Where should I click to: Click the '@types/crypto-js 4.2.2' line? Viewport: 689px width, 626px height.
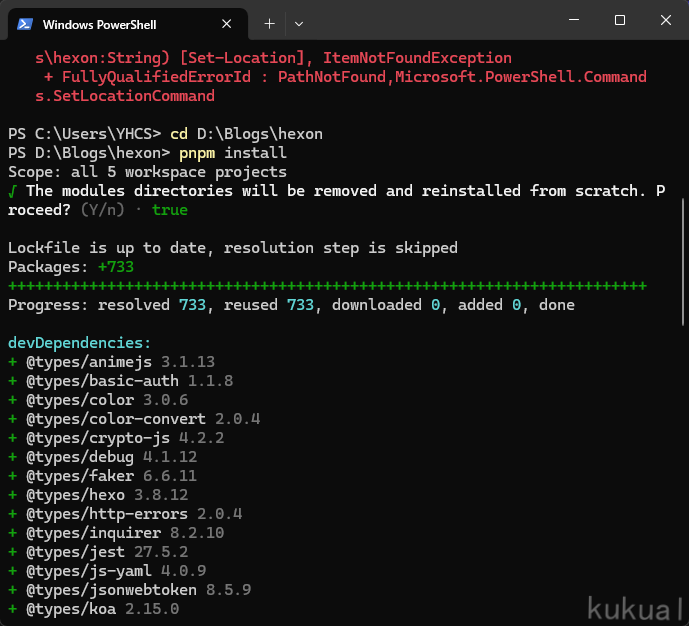tap(116, 438)
